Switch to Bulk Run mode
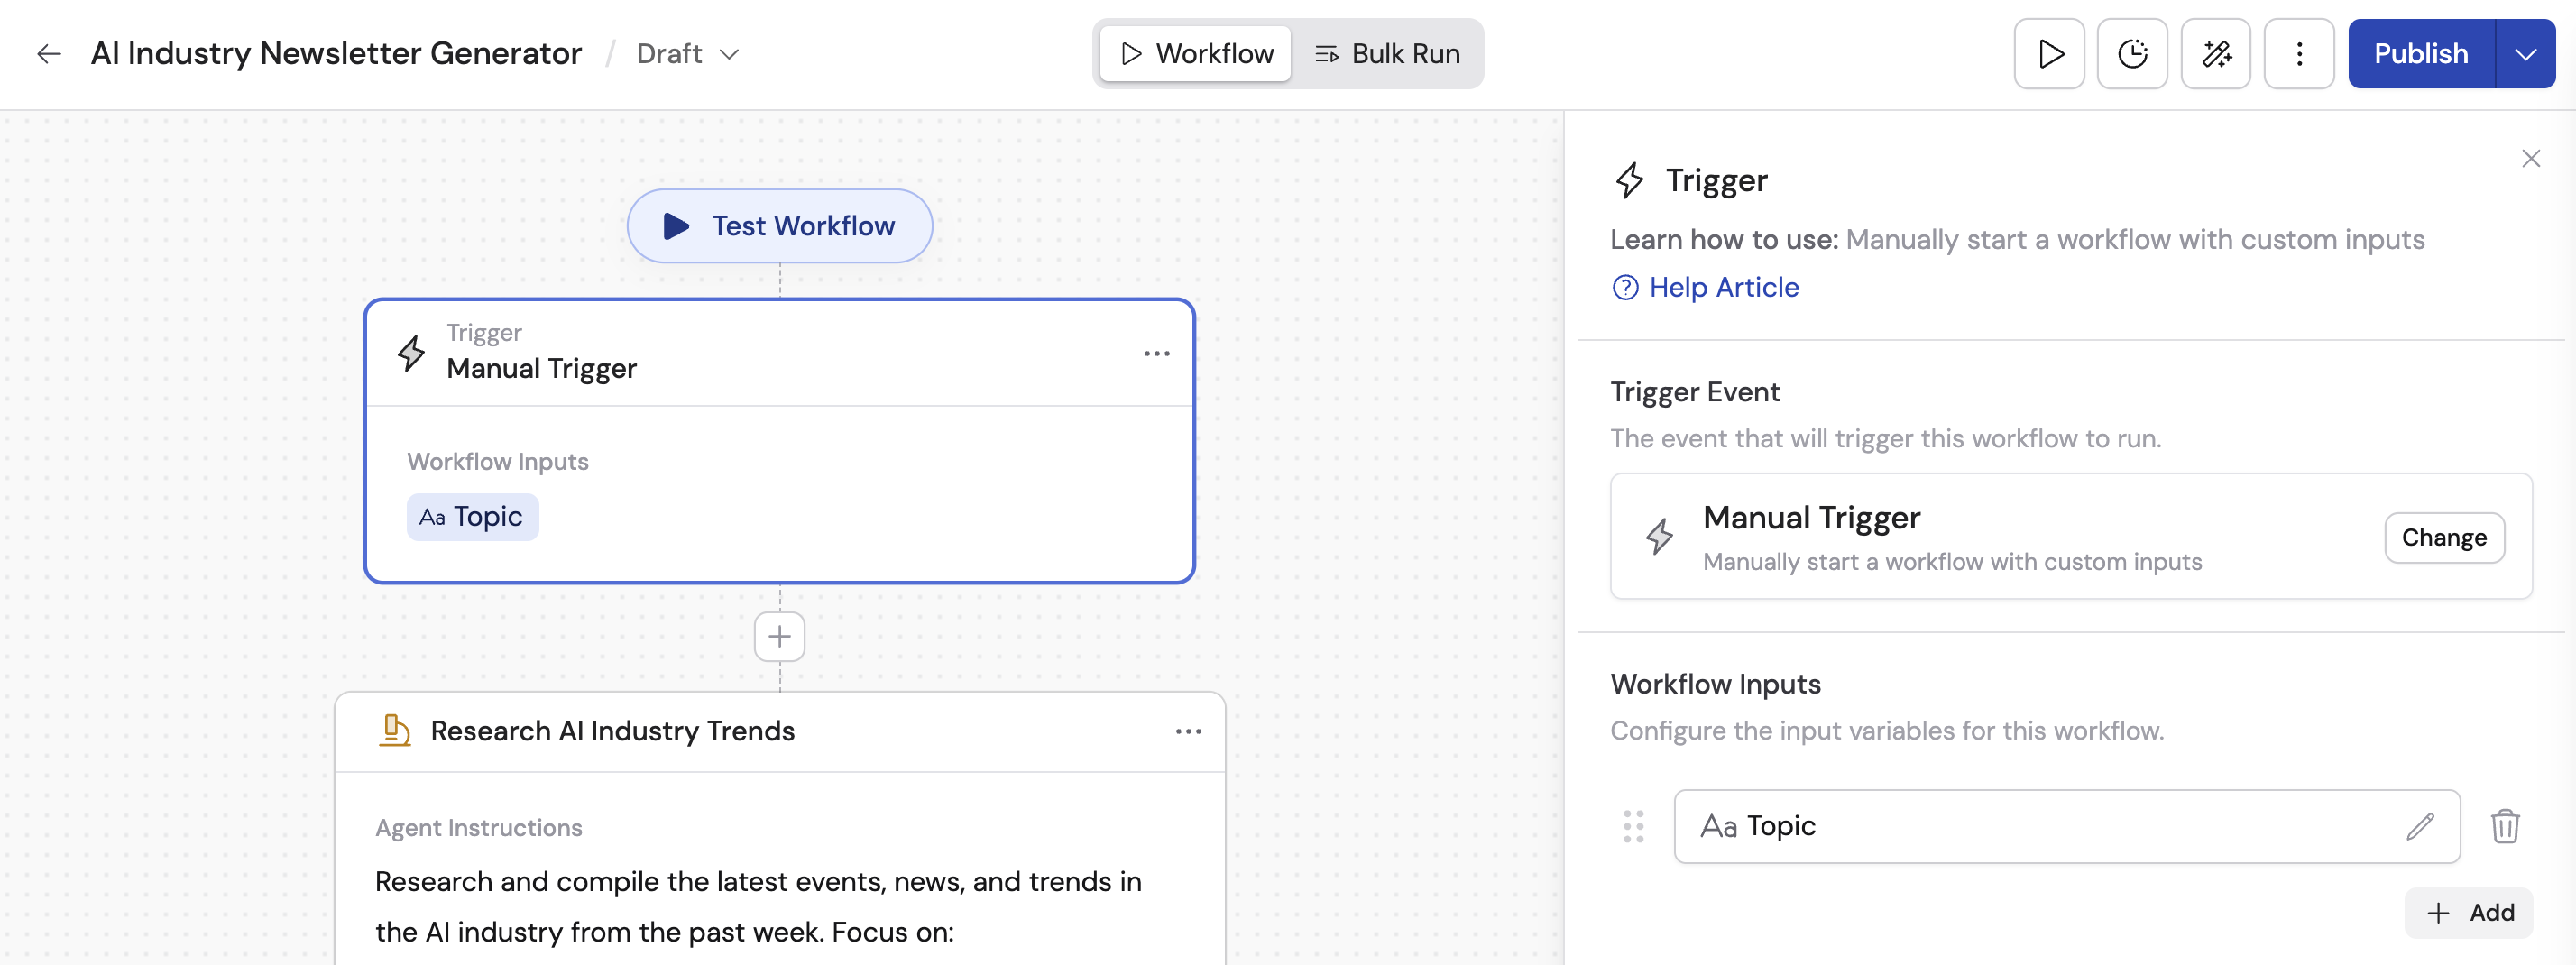The height and width of the screenshot is (965, 2576). click(1388, 53)
